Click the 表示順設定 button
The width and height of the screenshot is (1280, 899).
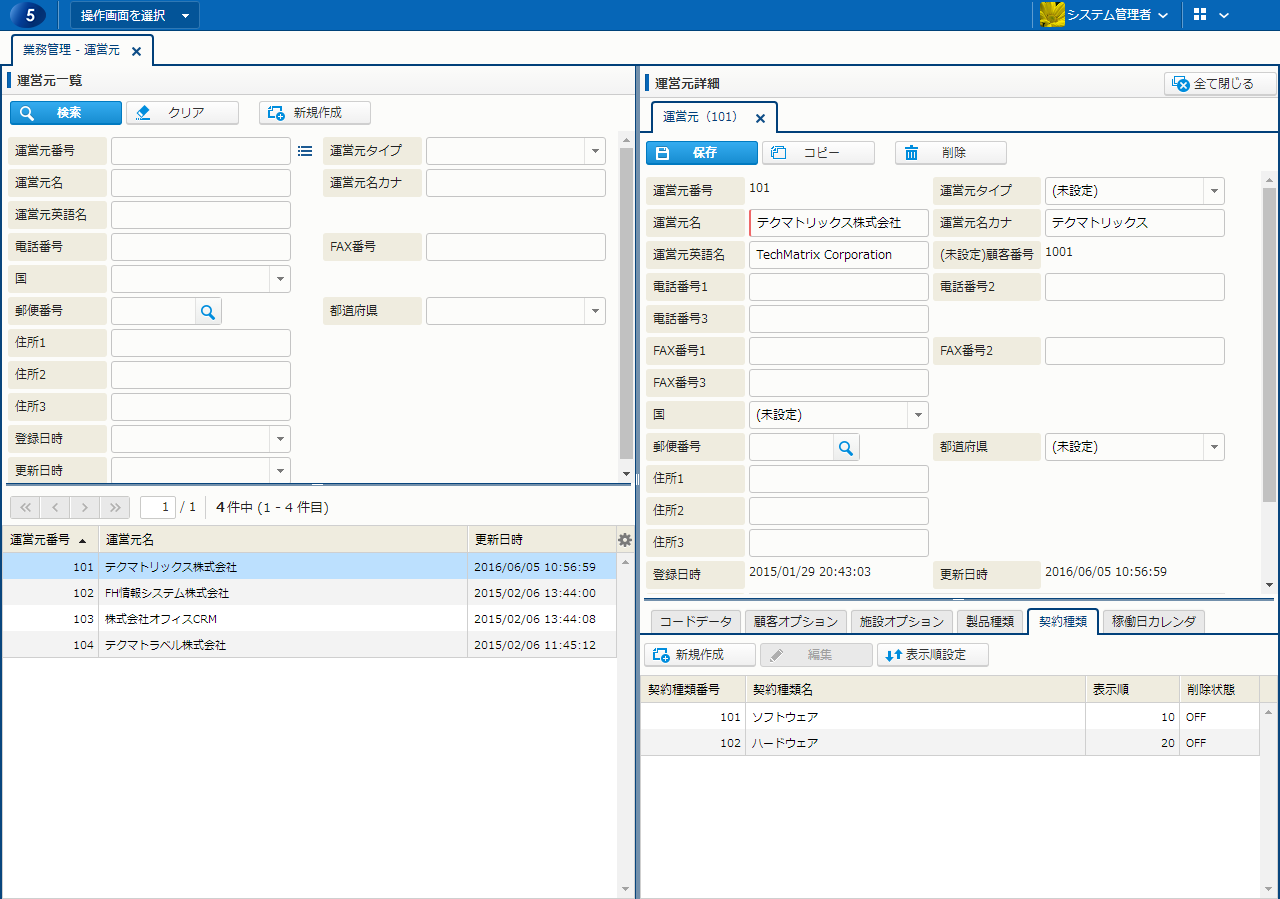932,655
